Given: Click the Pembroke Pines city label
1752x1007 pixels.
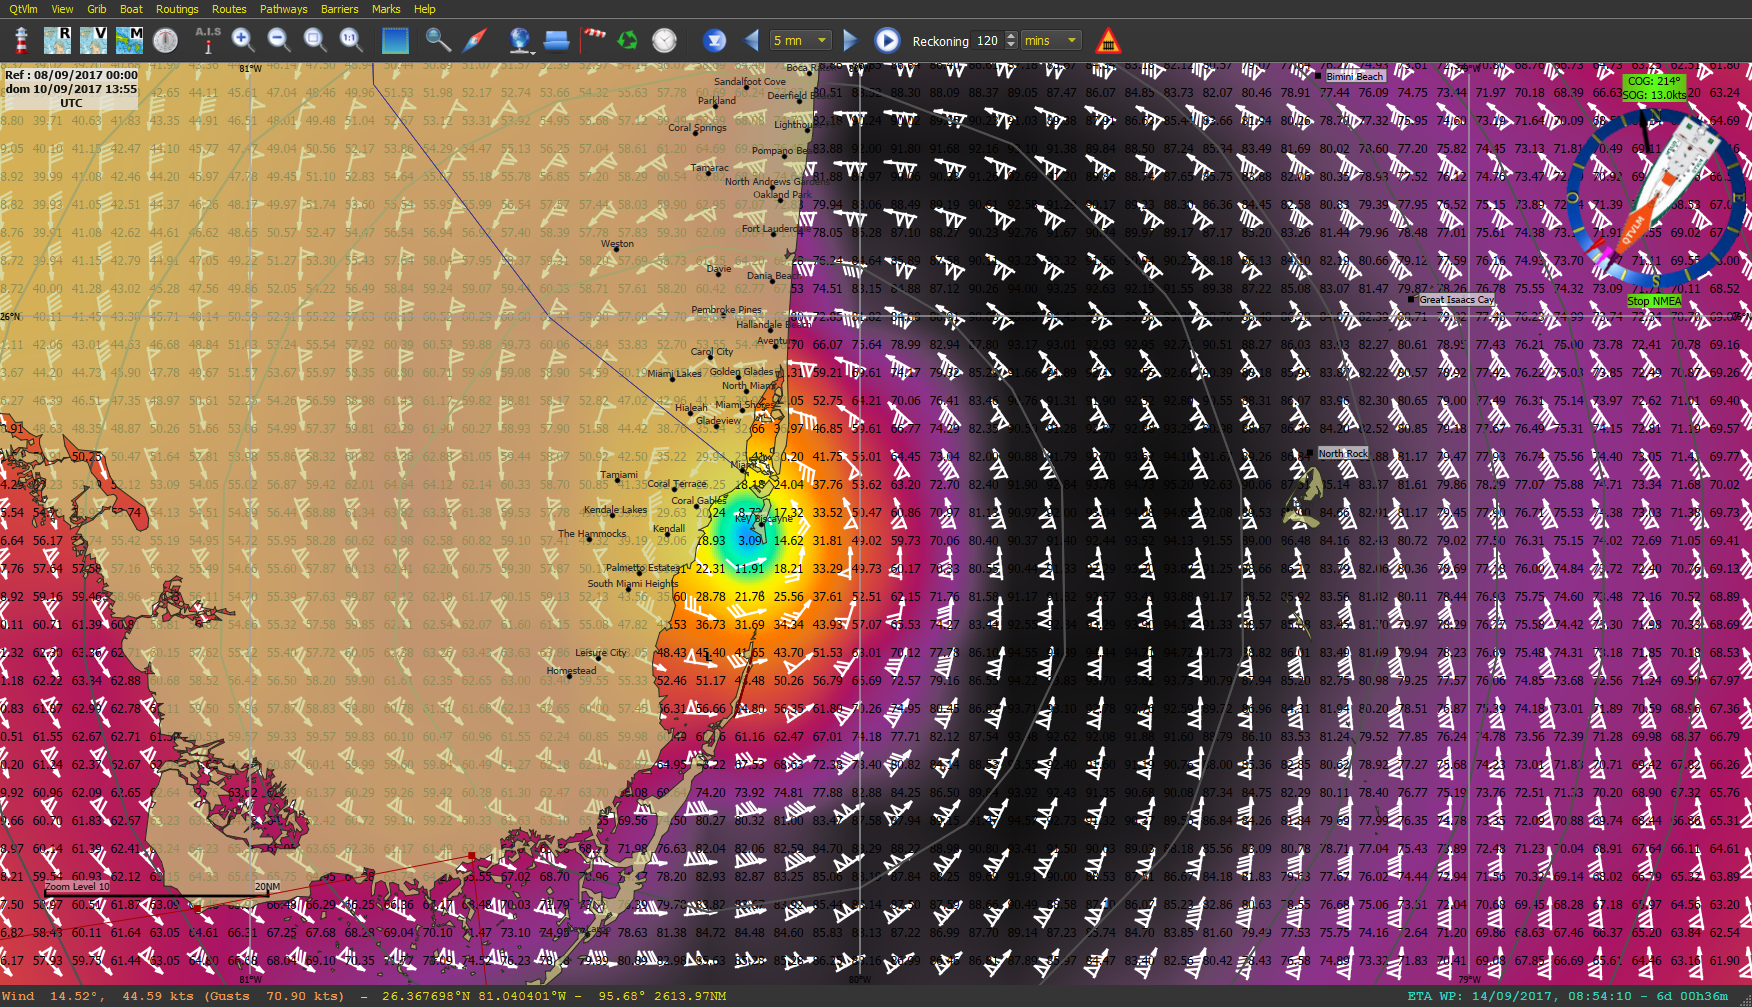Looking at the screenshot, I should point(727,310).
